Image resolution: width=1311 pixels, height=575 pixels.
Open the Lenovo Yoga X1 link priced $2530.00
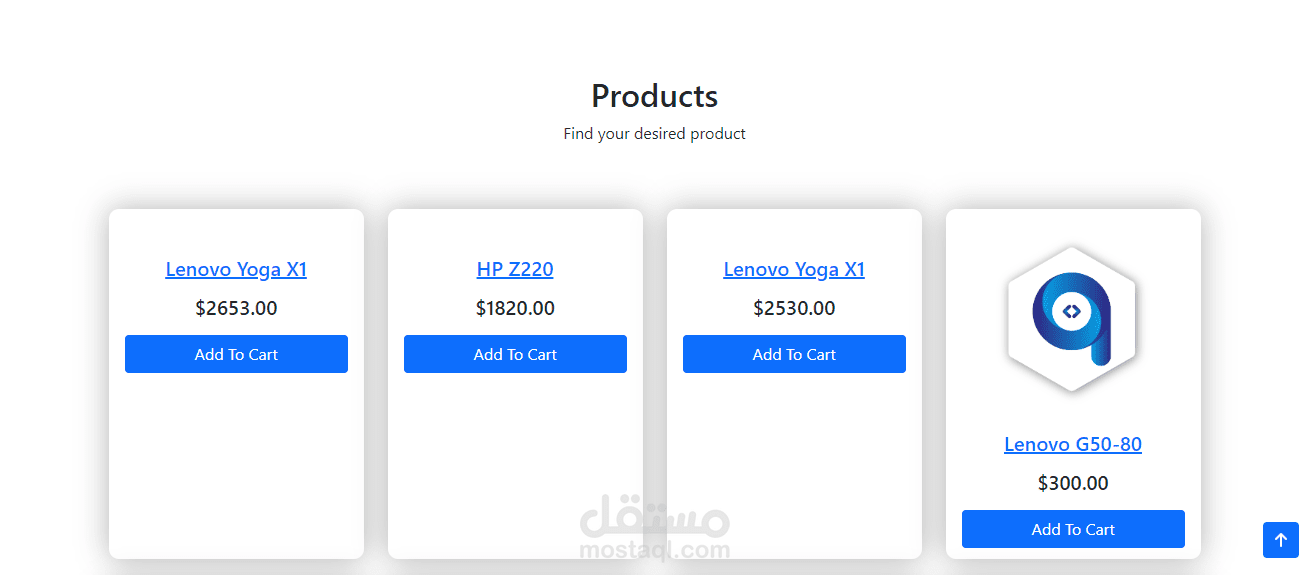tap(794, 269)
